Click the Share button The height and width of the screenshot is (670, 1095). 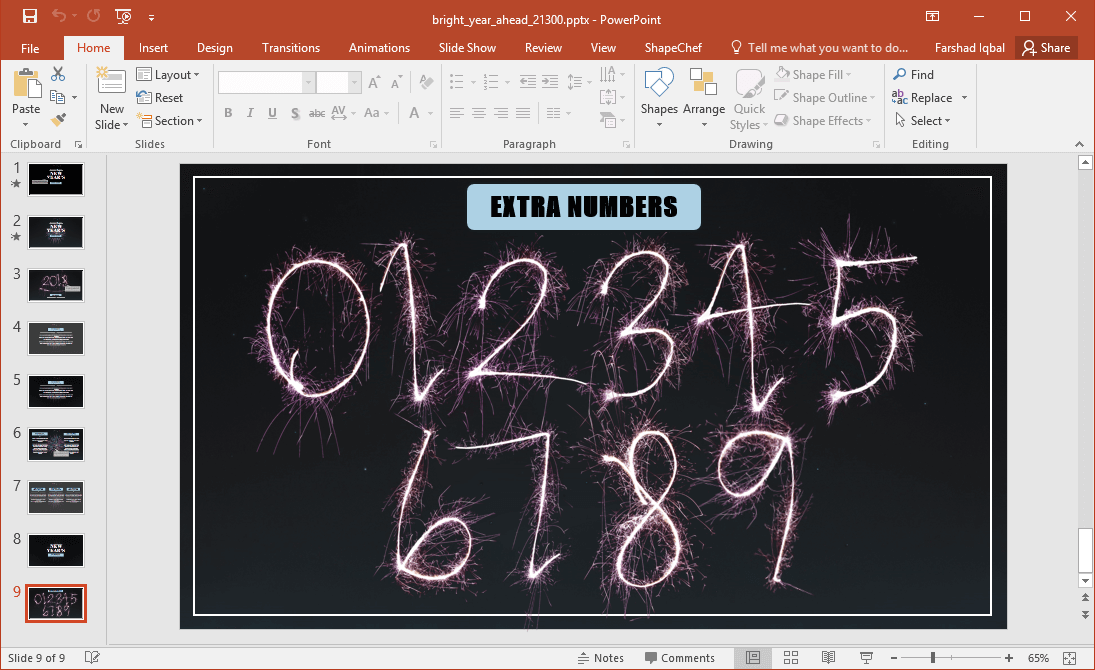click(1046, 48)
